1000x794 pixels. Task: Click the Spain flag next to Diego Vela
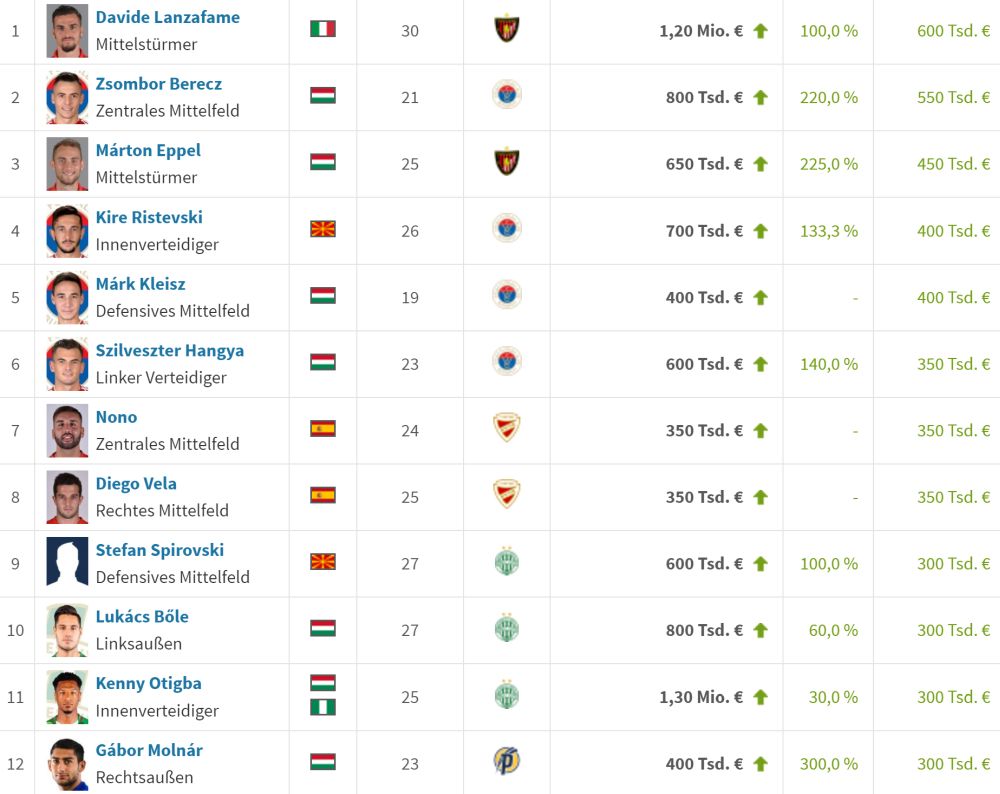coord(323,495)
